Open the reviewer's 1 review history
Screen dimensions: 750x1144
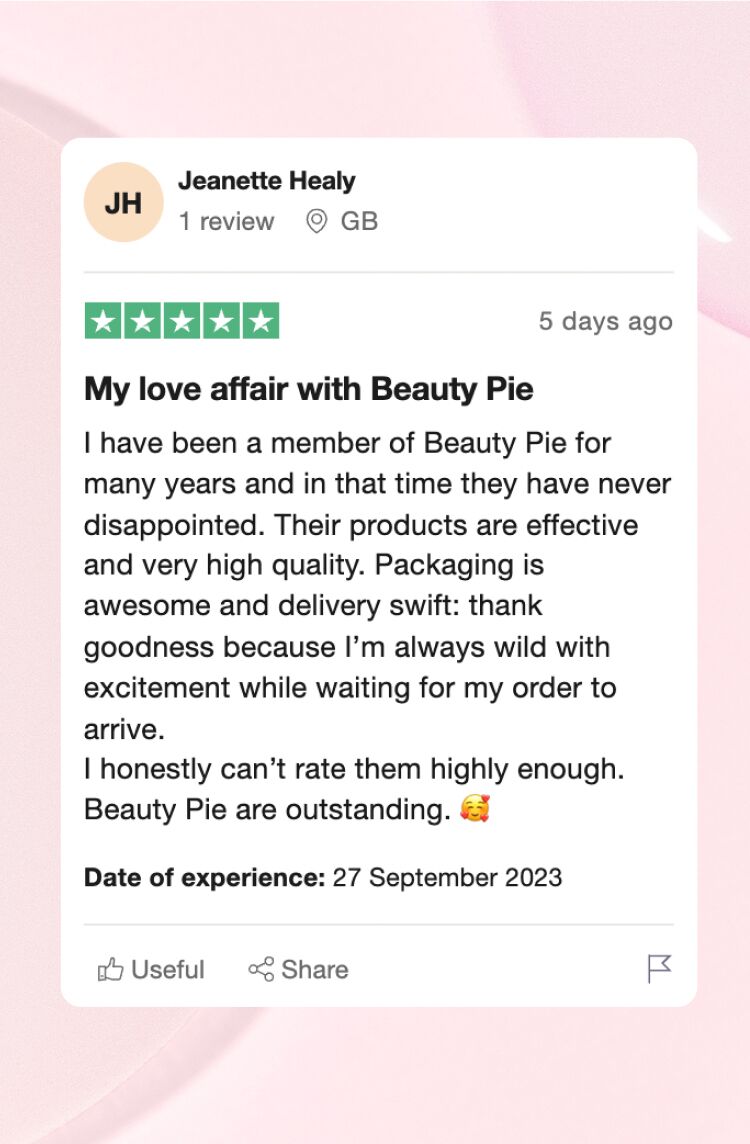227,221
